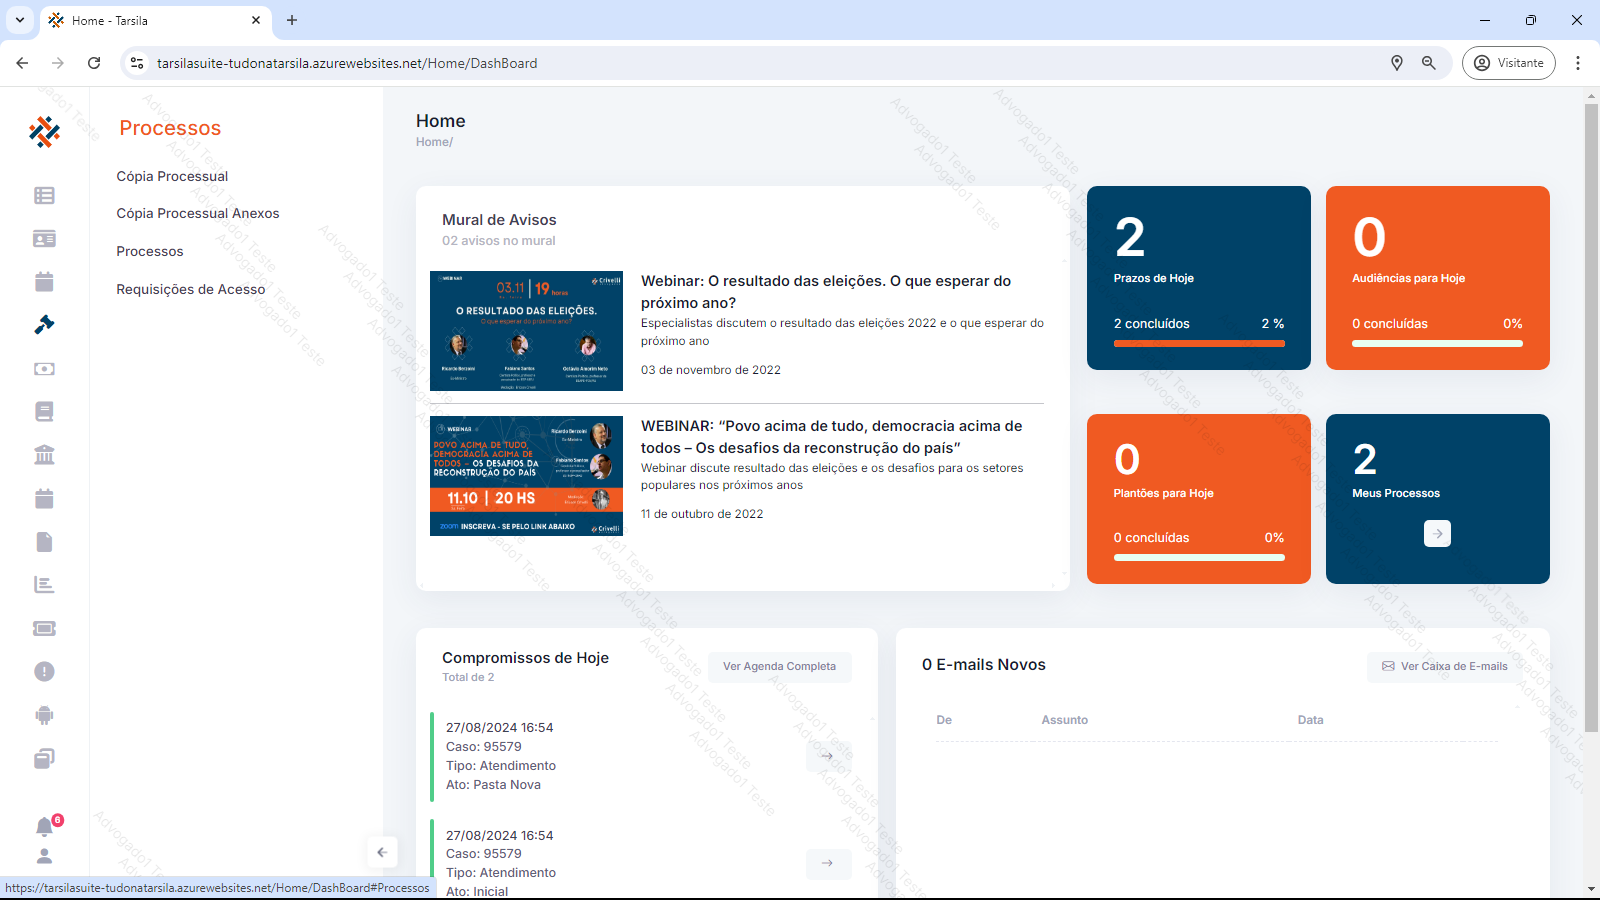1600x900 pixels.
Task: Open Meus Processos arrow button
Action: click(1437, 534)
